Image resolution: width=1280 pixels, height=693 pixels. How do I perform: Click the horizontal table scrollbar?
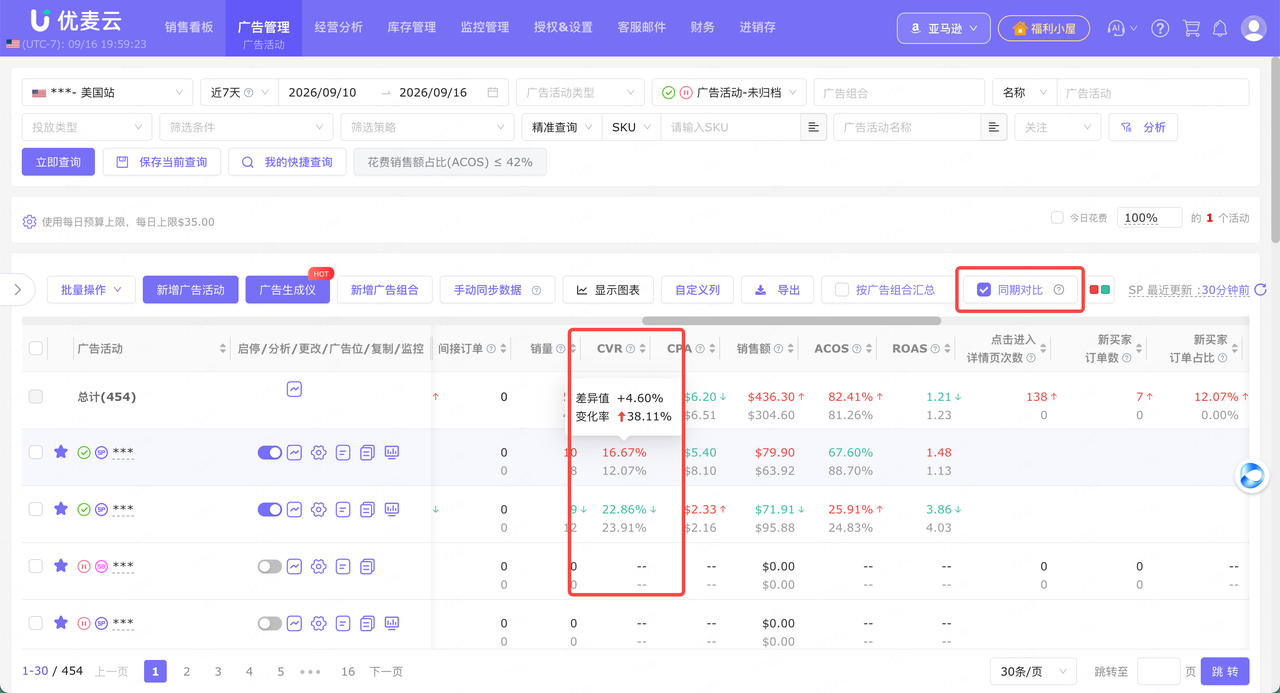791,321
